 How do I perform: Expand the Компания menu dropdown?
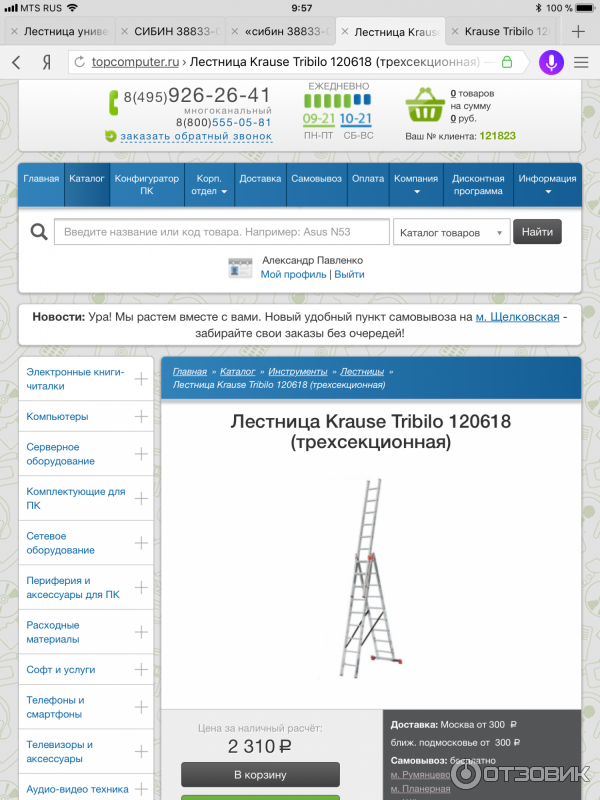pos(415,185)
